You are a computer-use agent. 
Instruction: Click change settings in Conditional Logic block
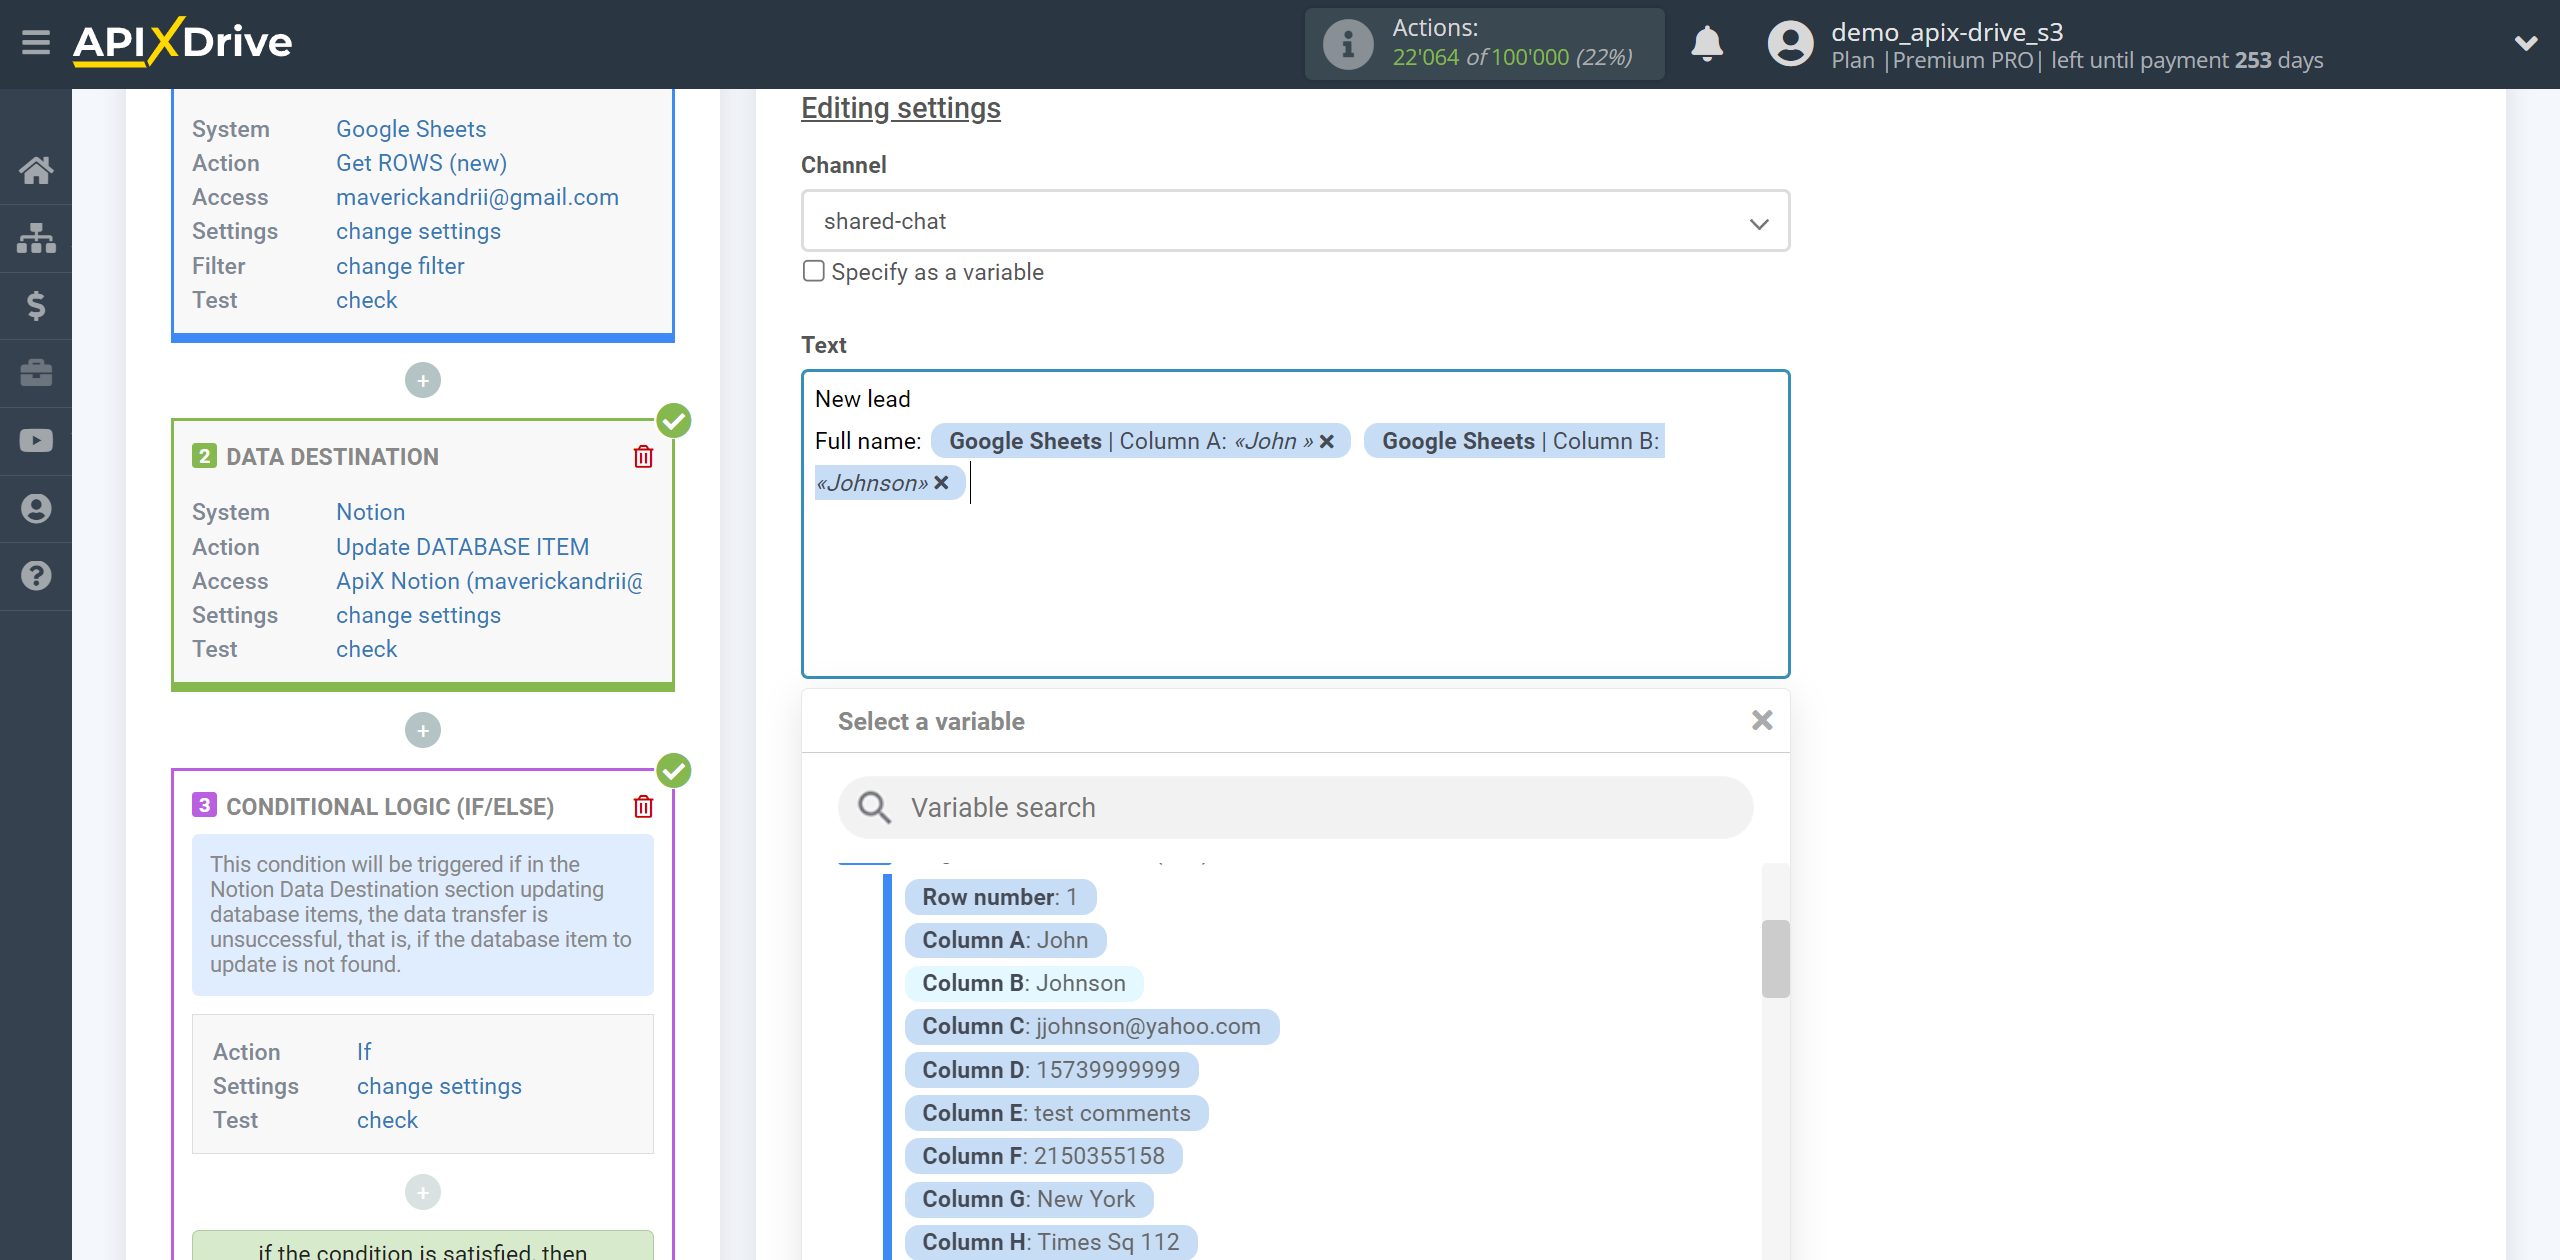(439, 1086)
